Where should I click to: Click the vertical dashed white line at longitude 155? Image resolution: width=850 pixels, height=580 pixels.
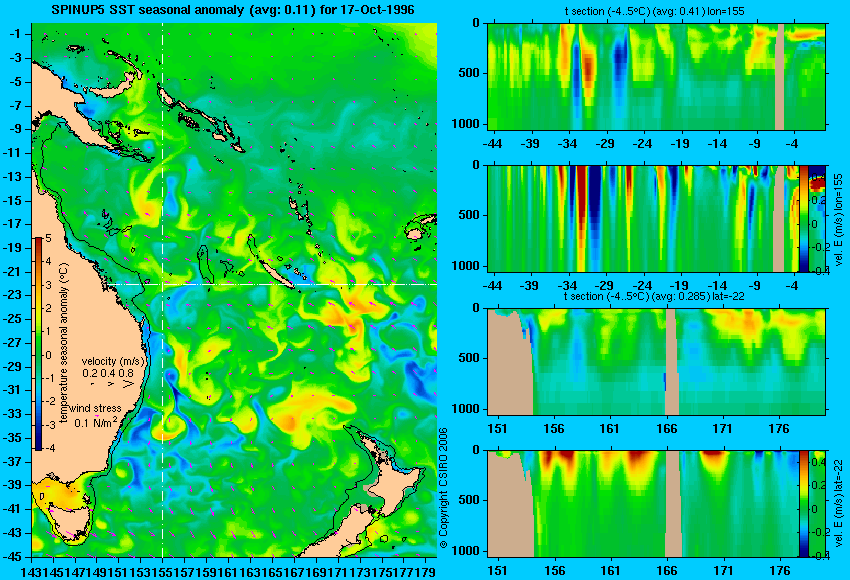162,290
